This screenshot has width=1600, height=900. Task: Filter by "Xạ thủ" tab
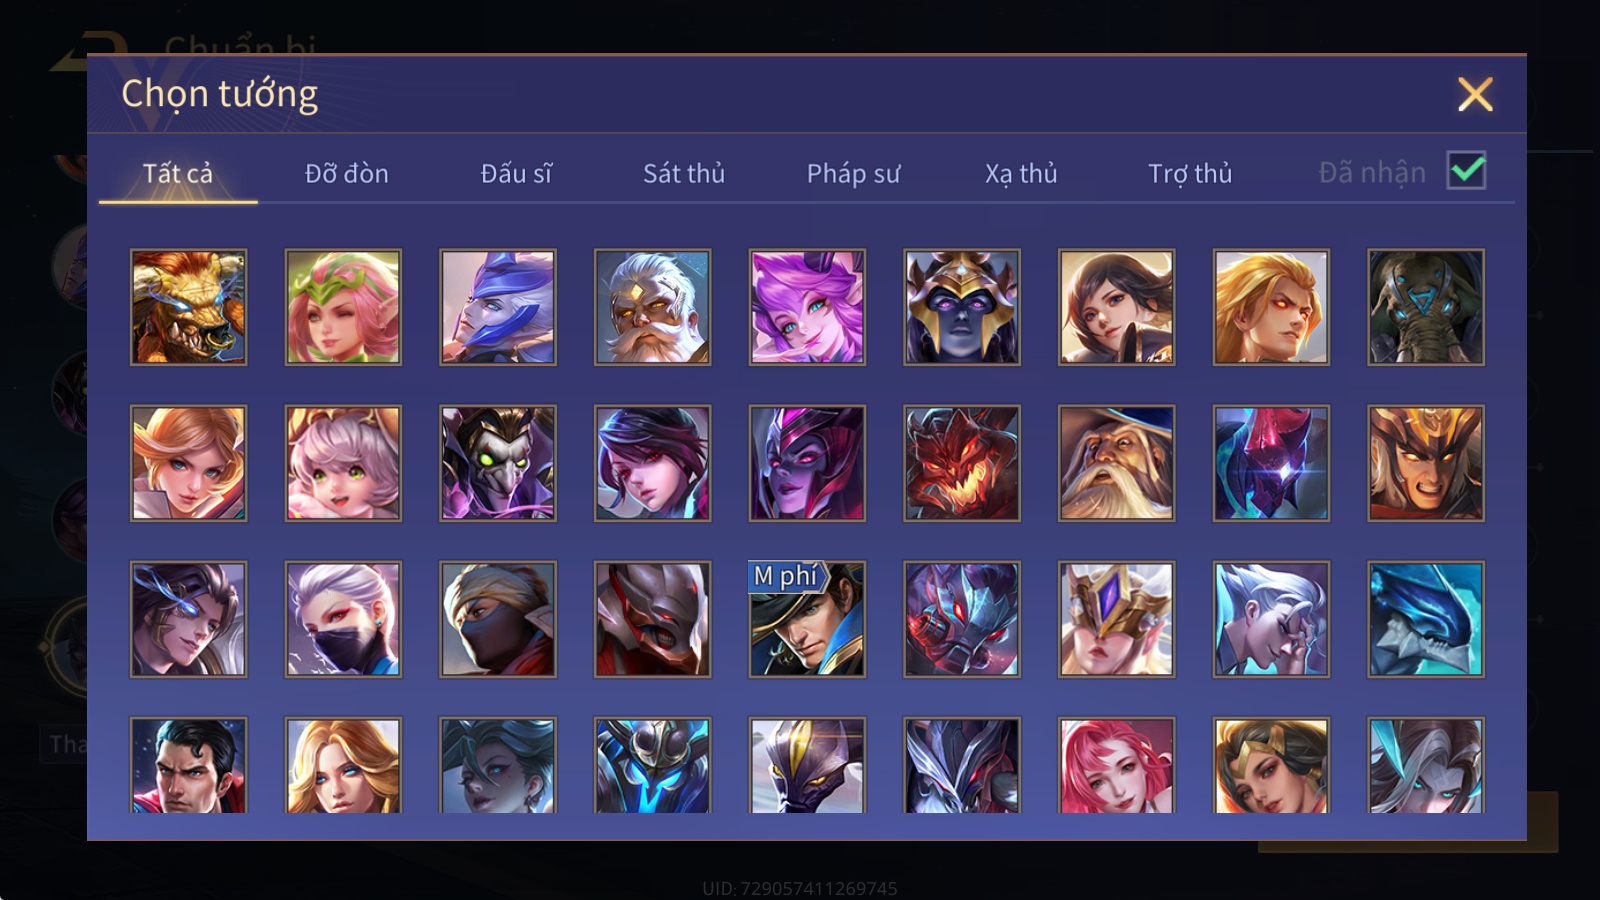(1021, 174)
